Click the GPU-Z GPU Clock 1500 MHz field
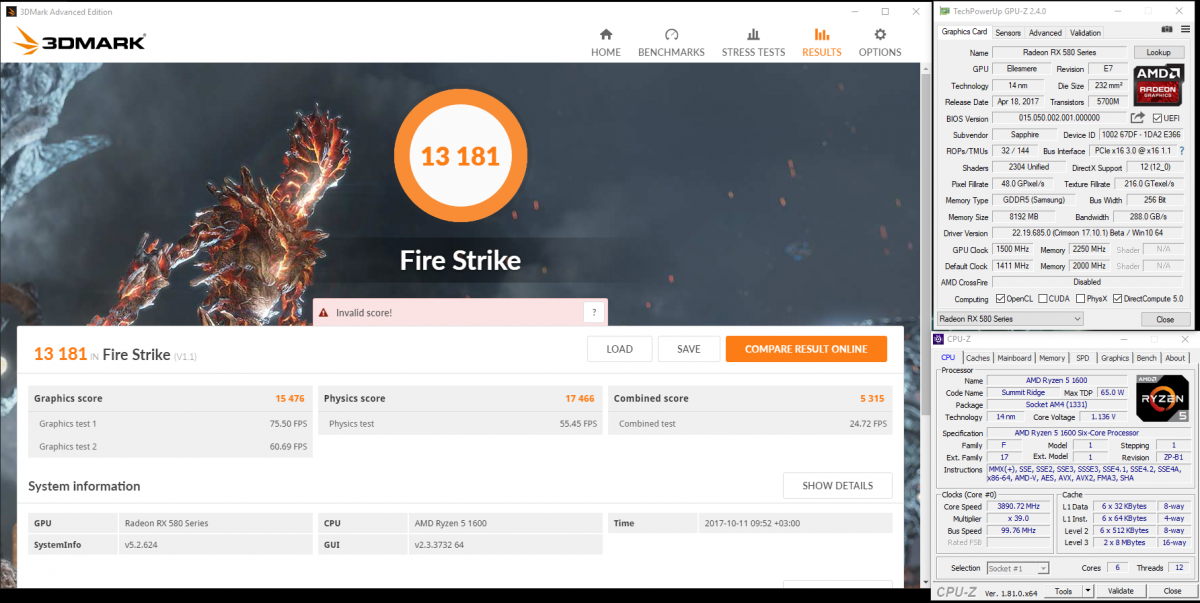This screenshot has height=603, width=1200. click(x=1012, y=249)
